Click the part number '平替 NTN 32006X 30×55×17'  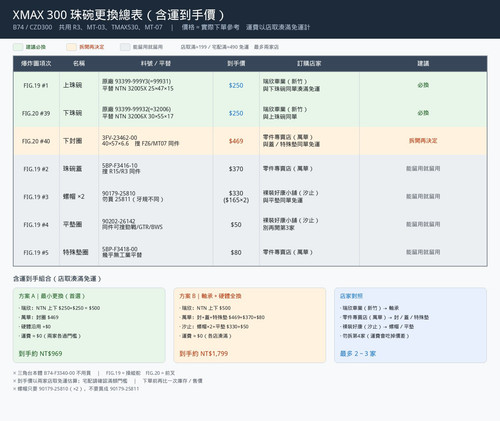coord(138,116)
